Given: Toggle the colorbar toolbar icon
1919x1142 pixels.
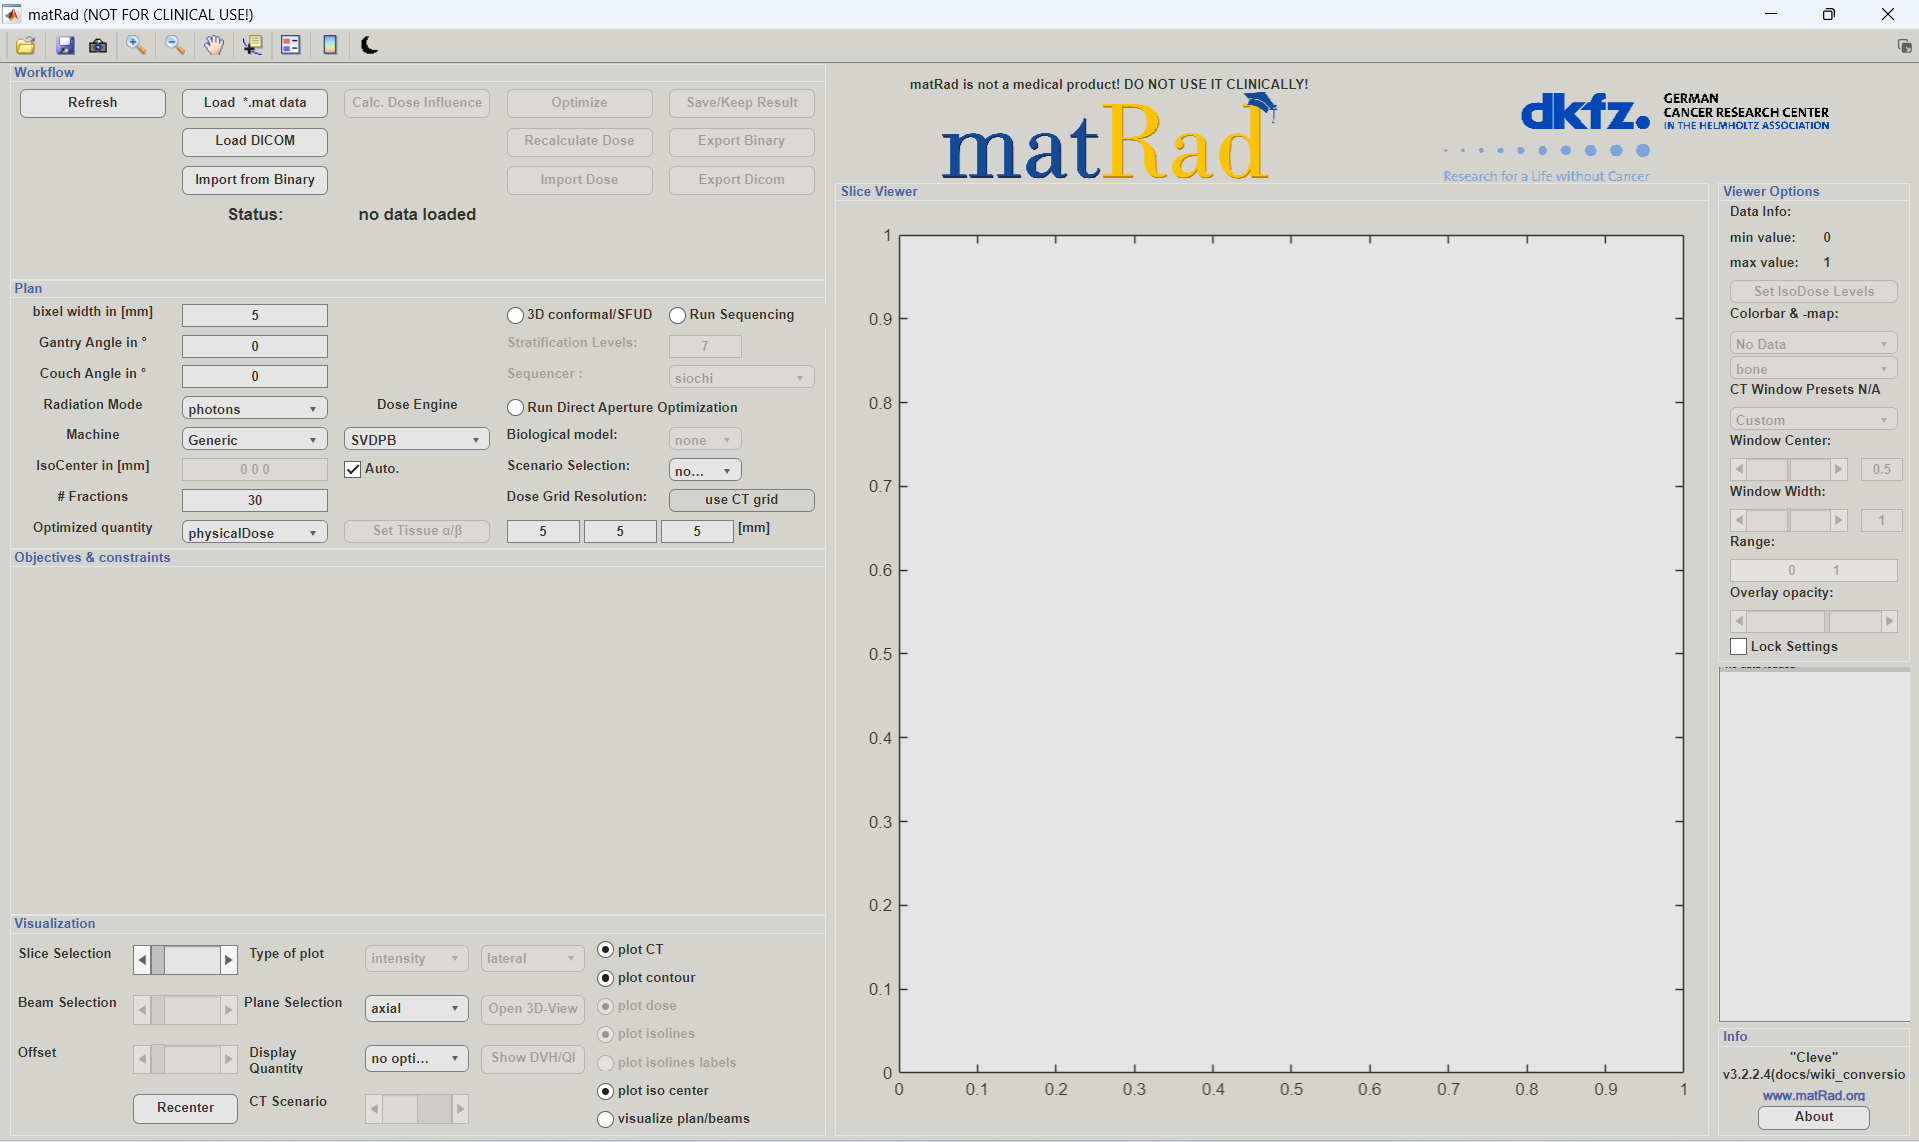Looking at the screenshot, I should [x=330, y=45].
